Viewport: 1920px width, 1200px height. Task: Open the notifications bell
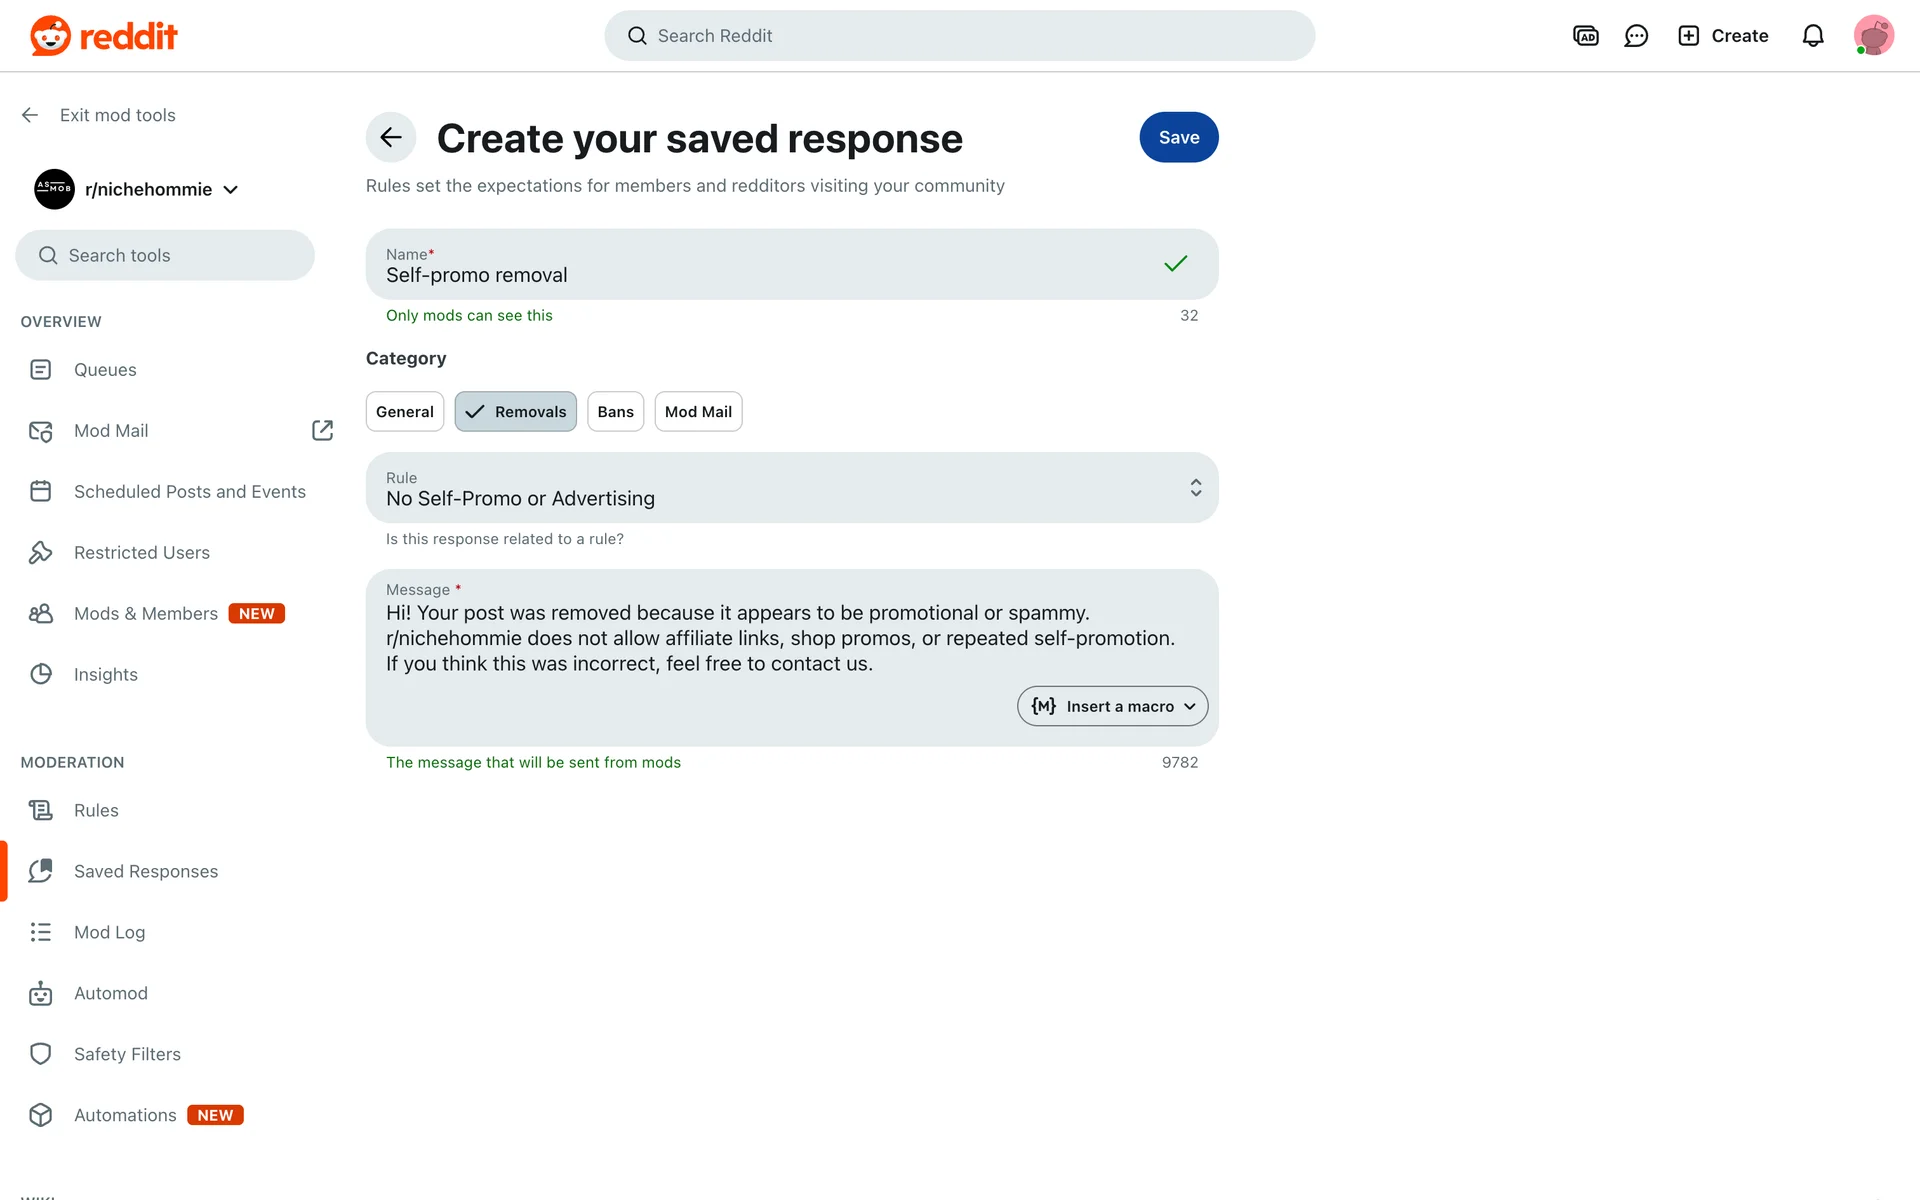[1812, 36]
